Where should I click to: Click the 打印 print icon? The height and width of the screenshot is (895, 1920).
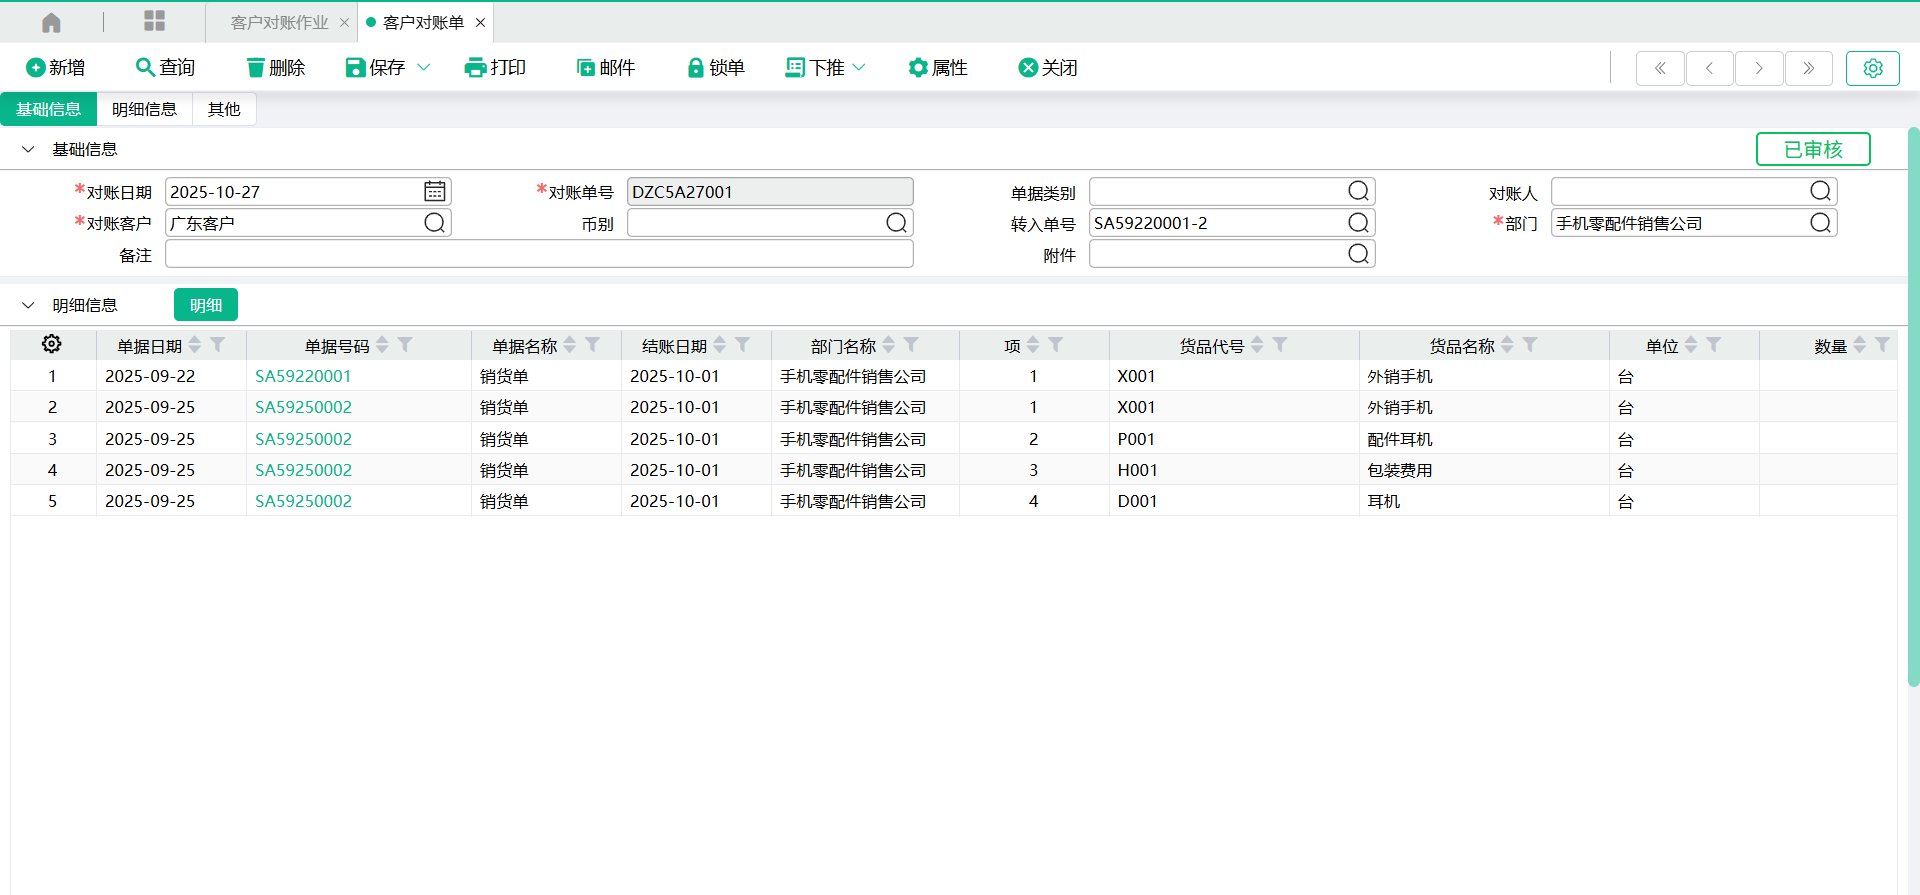pyautogui.click(x=475, y=68)
